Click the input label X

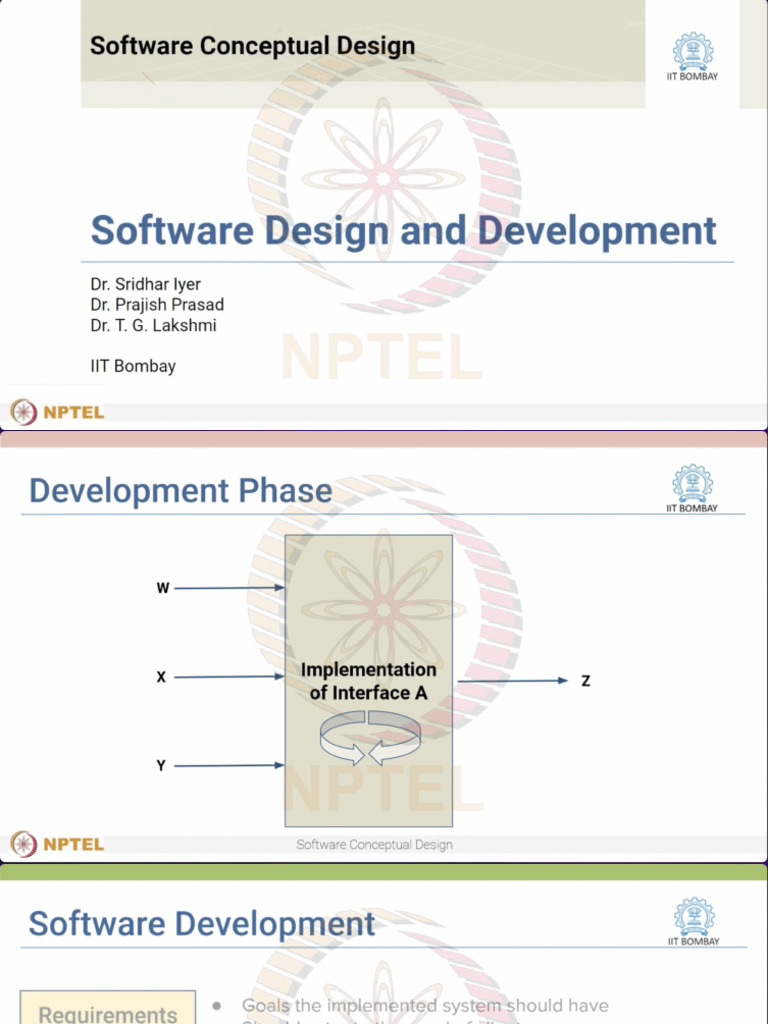point(161,677)
